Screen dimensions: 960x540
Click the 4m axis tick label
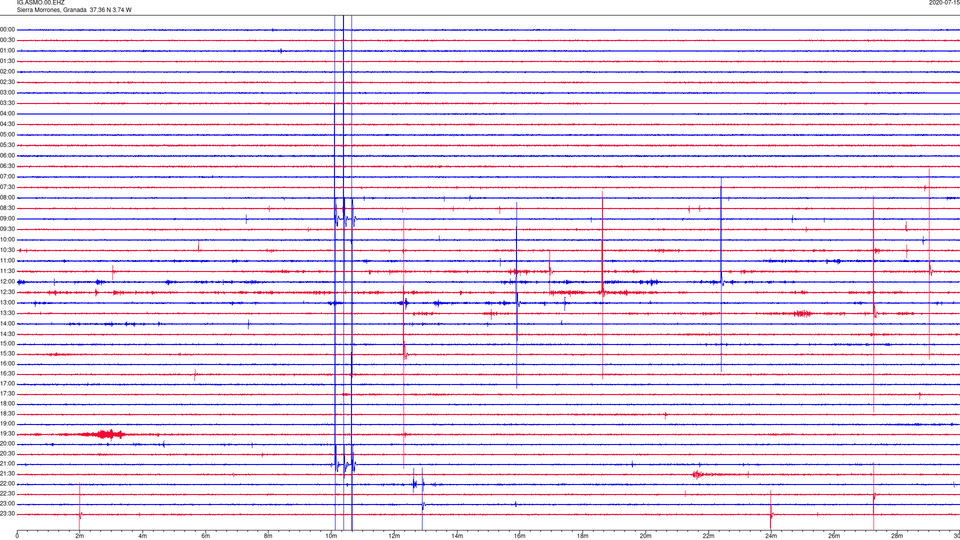(x=143, y=536)
